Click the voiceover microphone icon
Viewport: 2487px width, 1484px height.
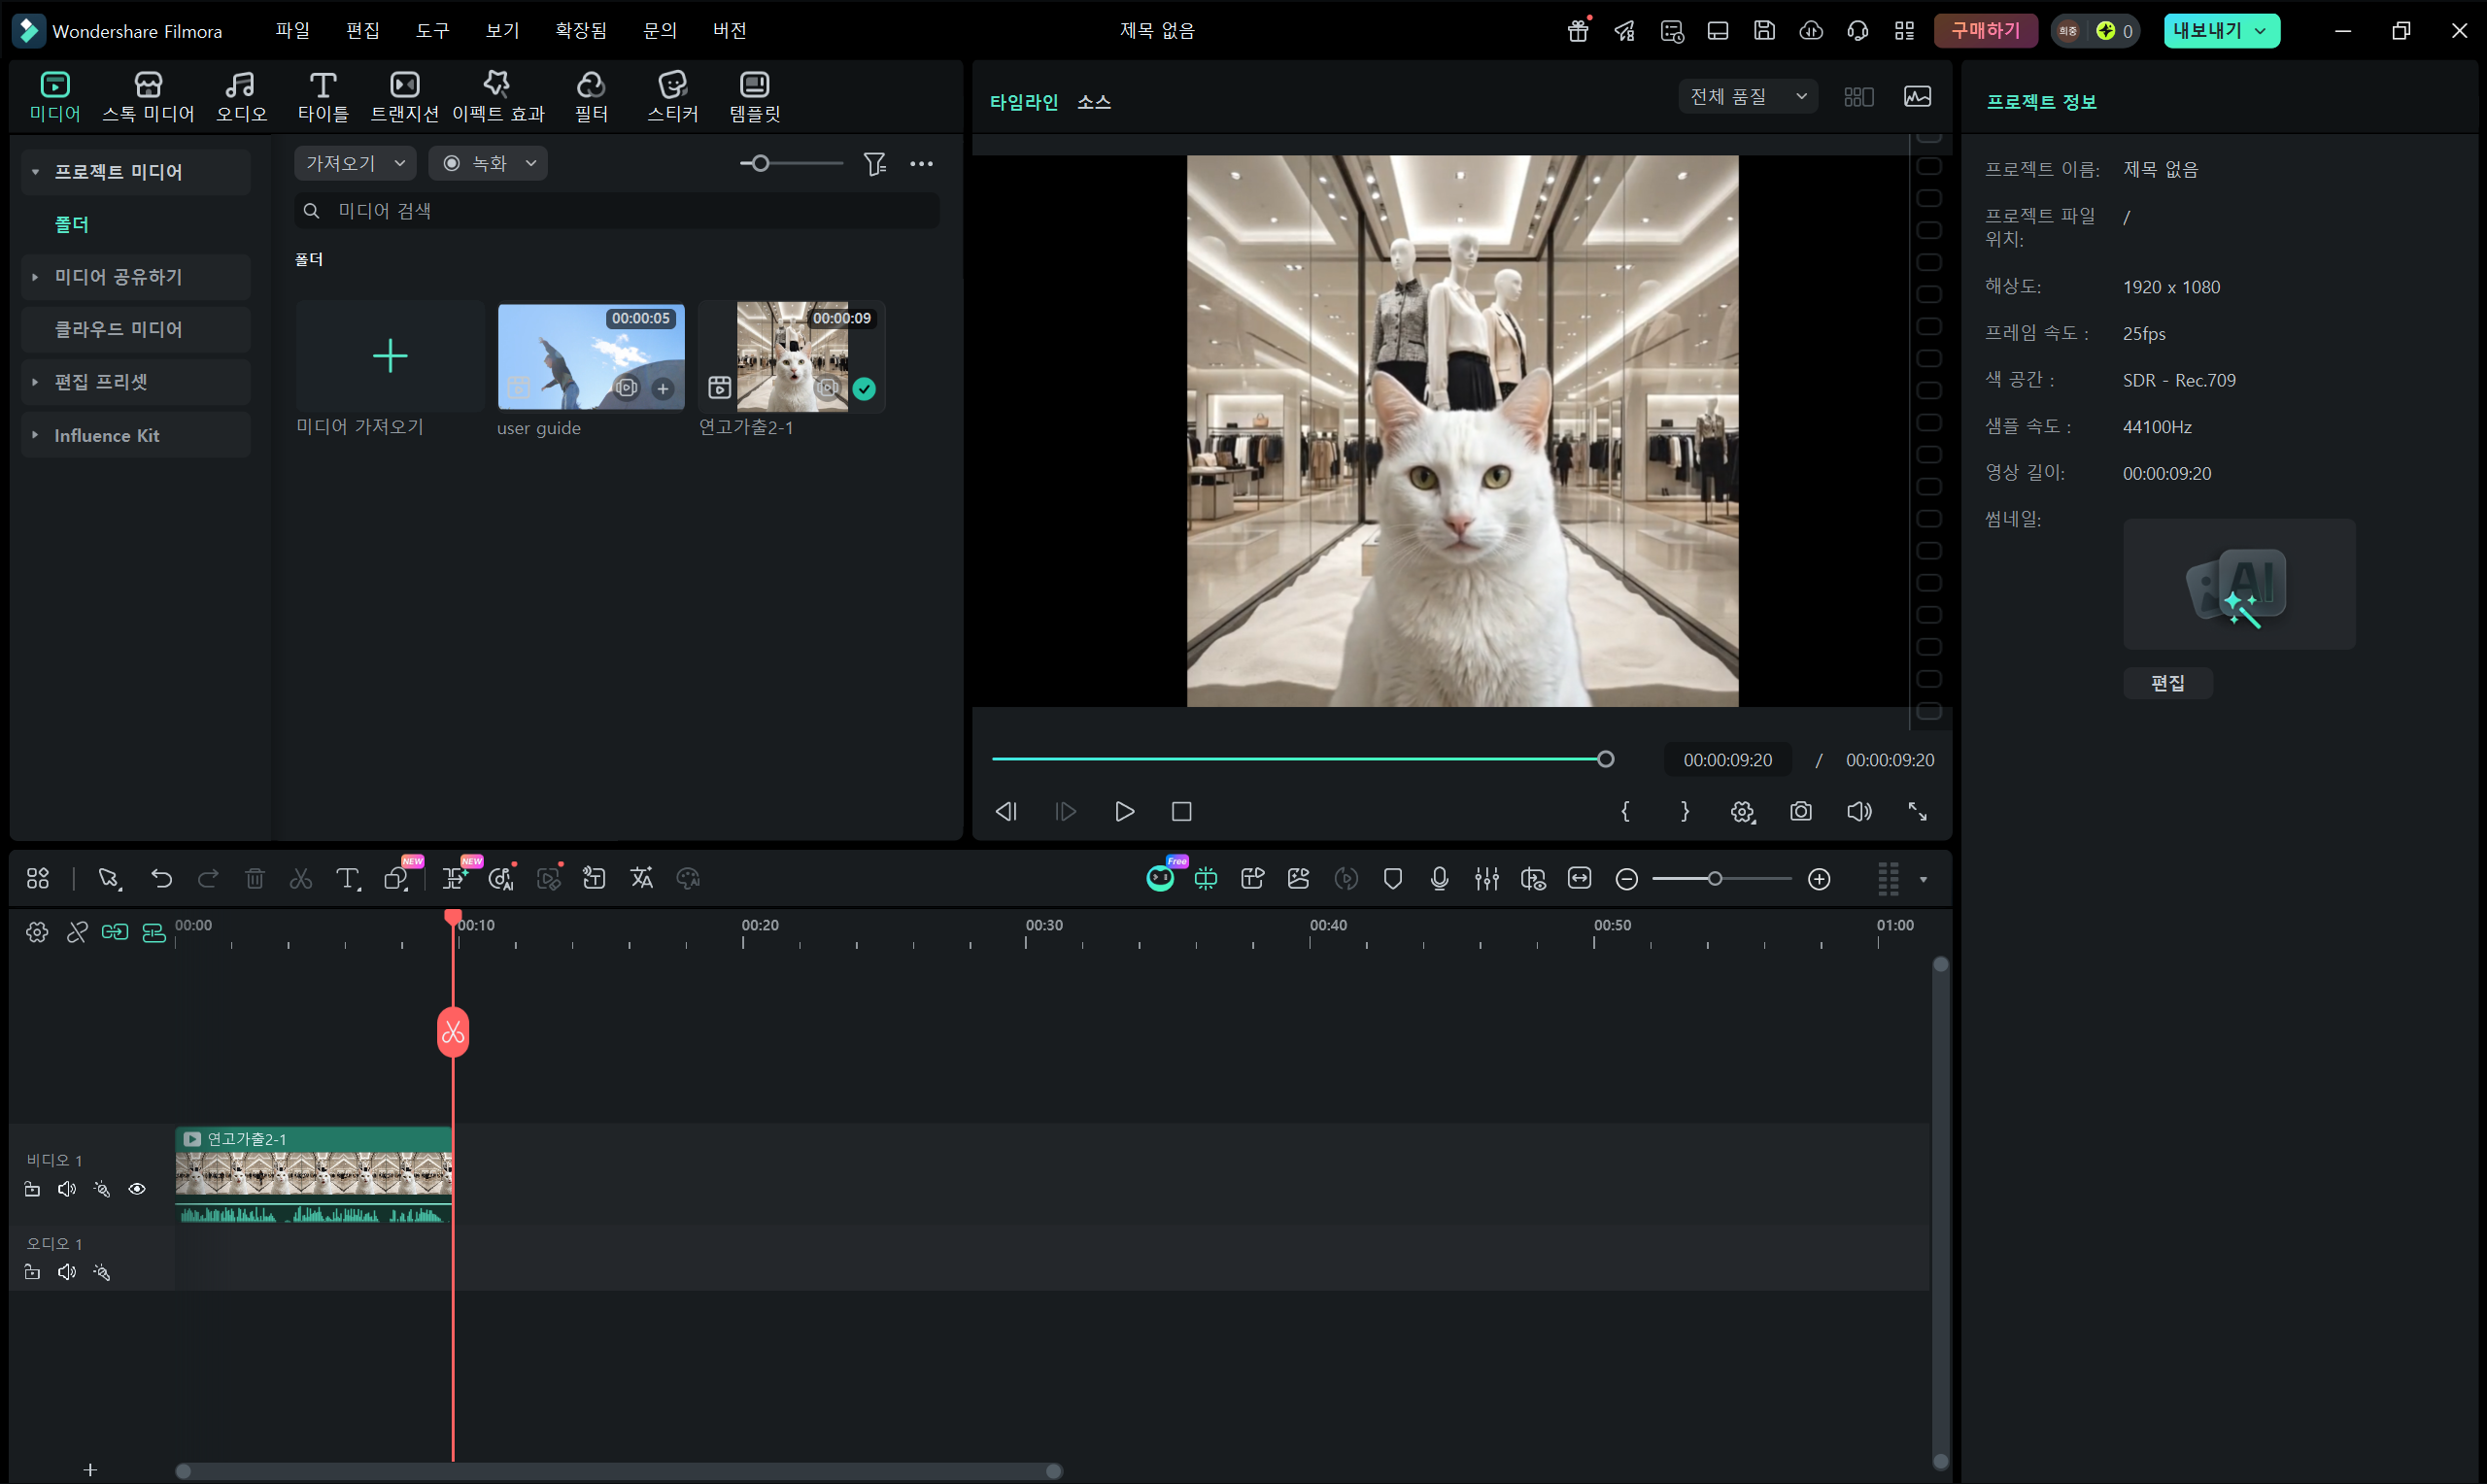coord(1439,878)
